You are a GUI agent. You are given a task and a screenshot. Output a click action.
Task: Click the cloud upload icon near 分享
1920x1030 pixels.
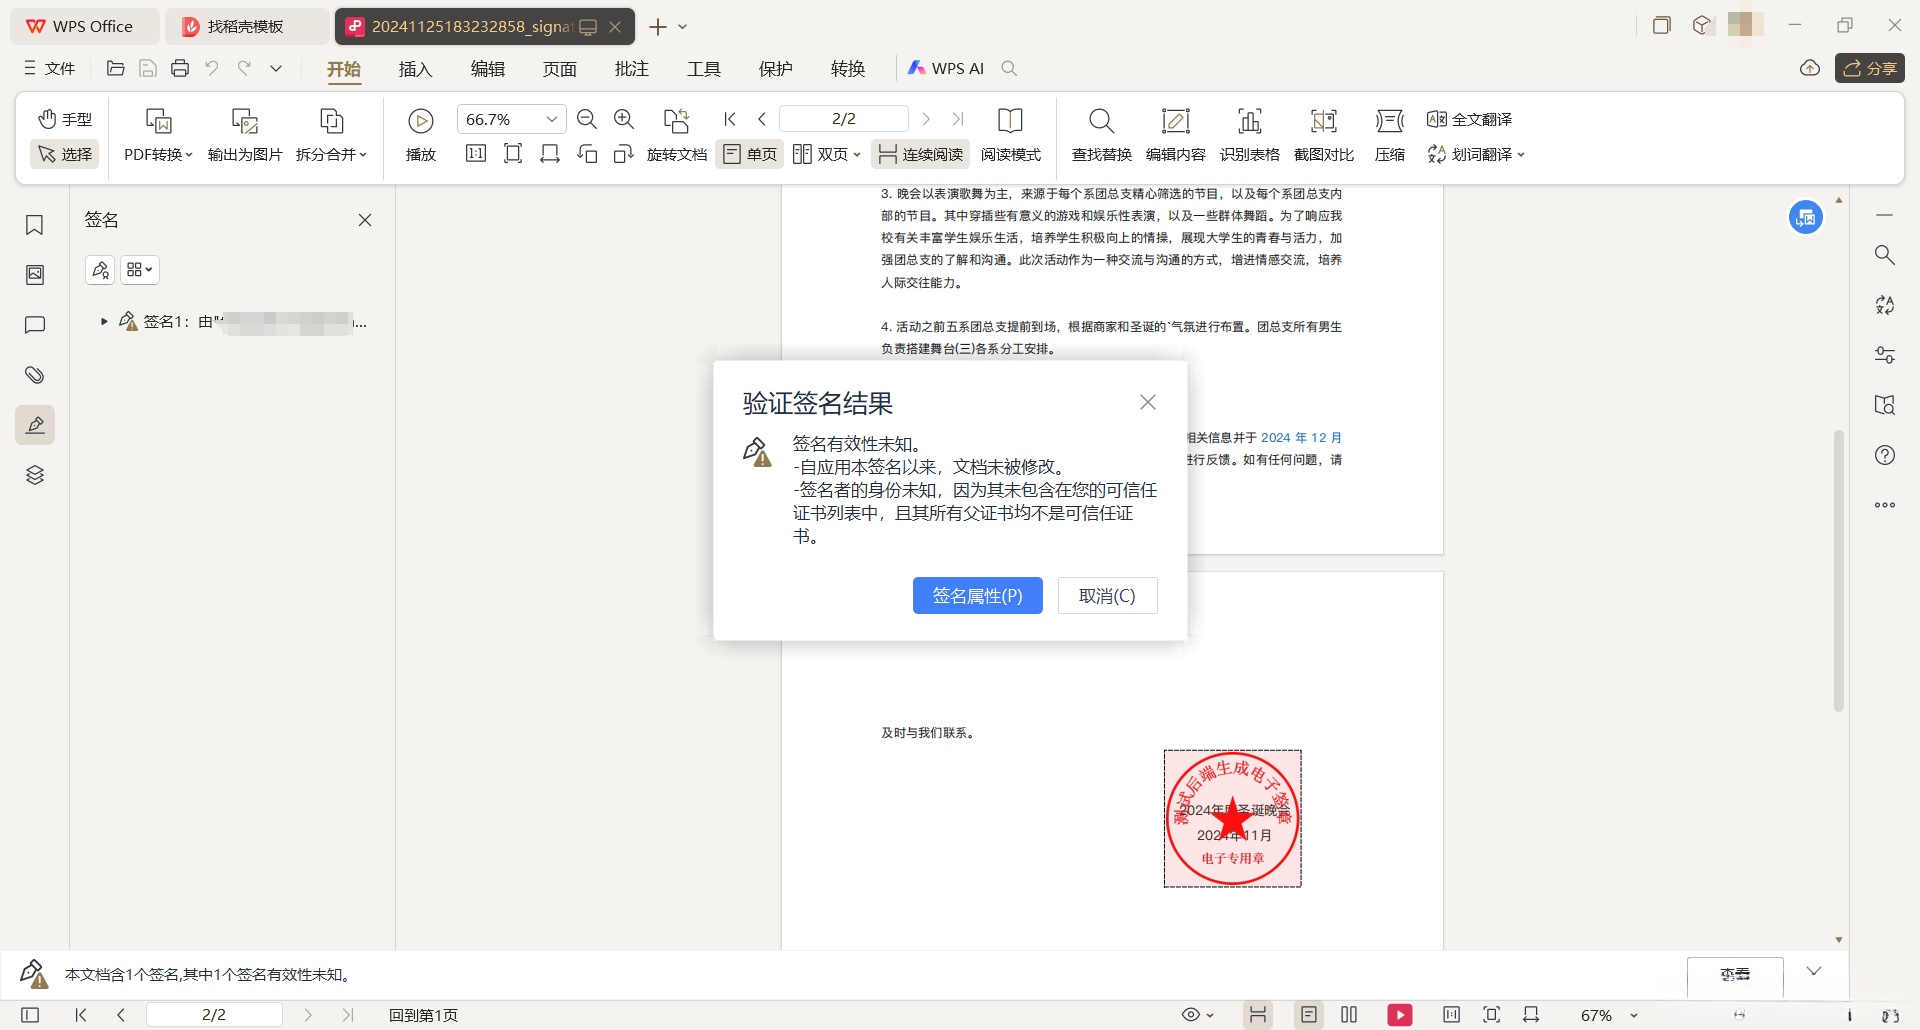coord(1809,68)
